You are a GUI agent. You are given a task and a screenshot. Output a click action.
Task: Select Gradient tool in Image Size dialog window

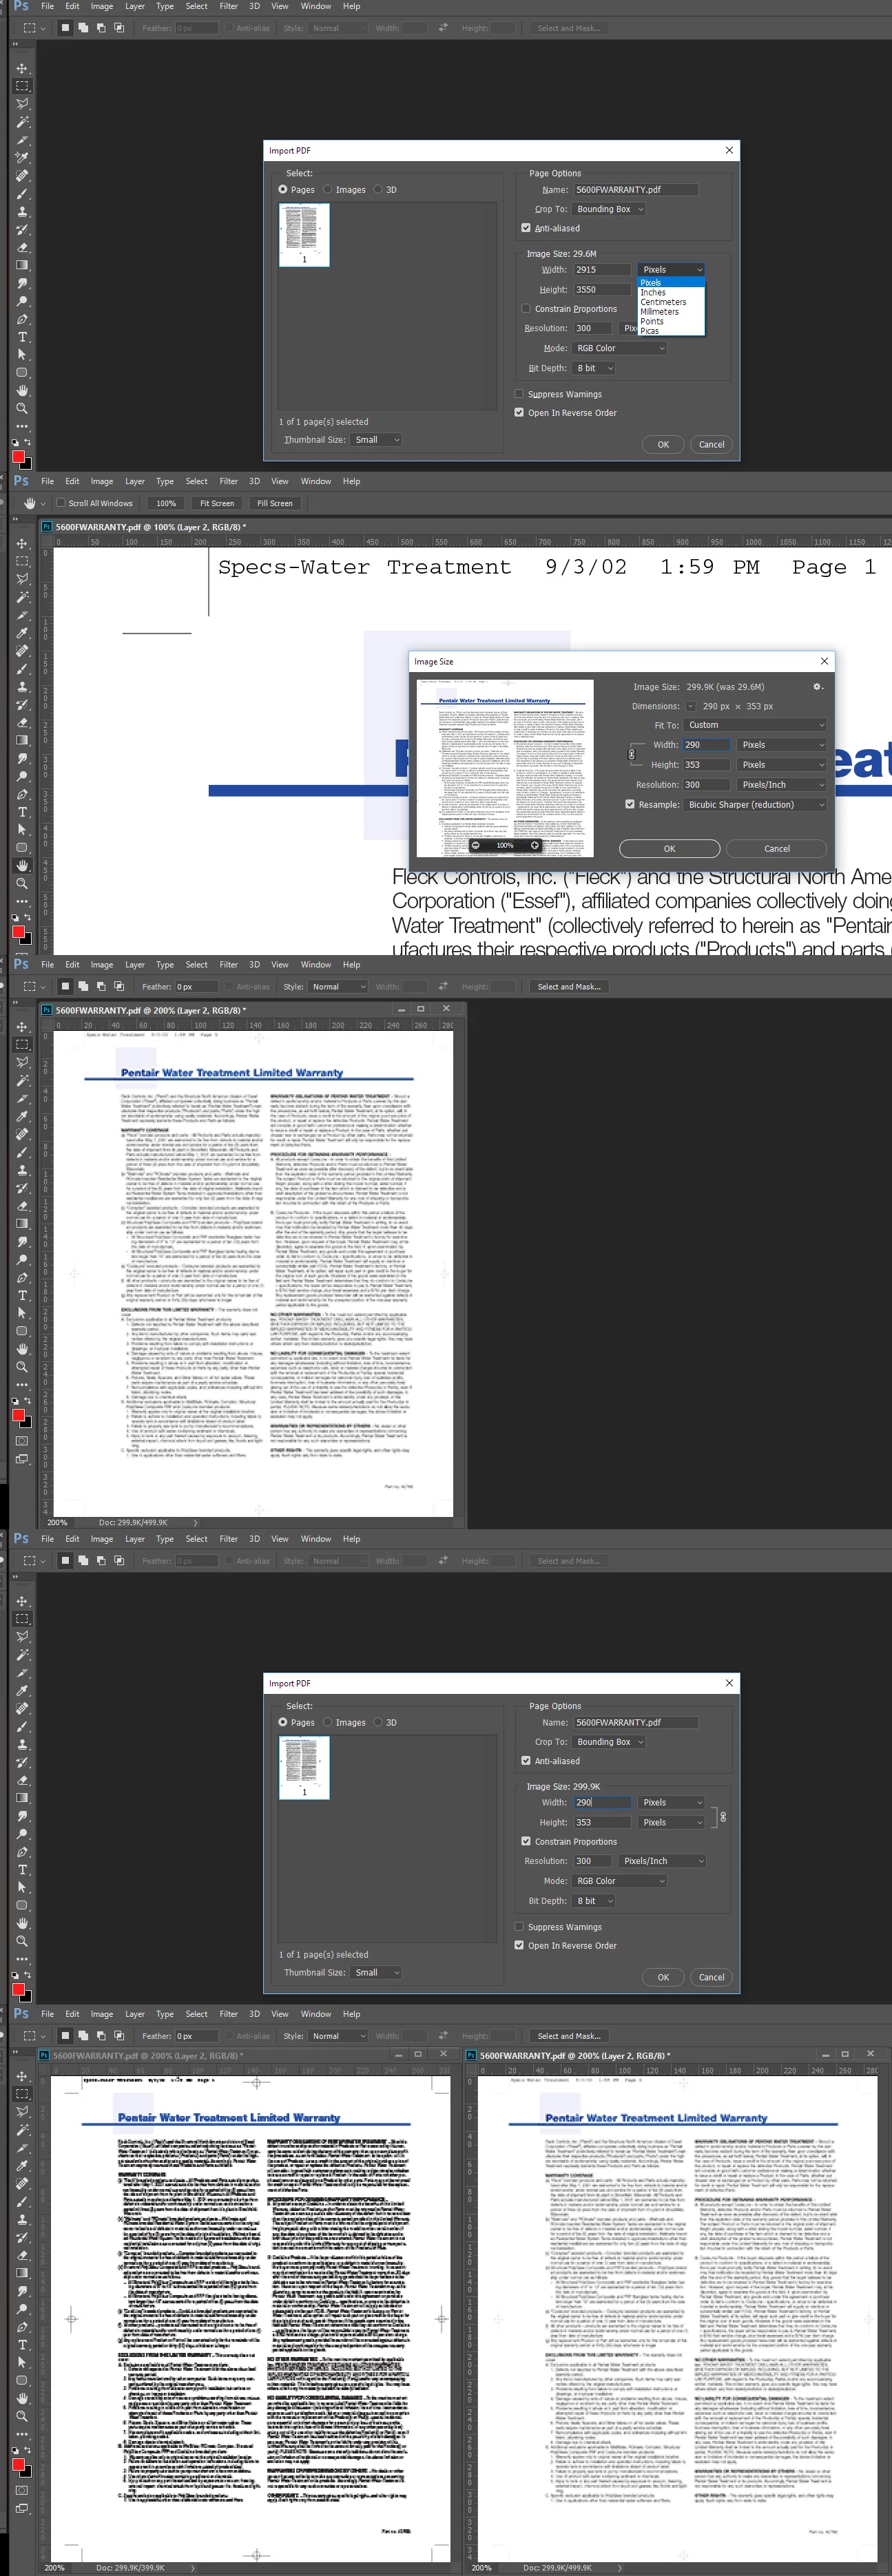(x=22, y=740)
